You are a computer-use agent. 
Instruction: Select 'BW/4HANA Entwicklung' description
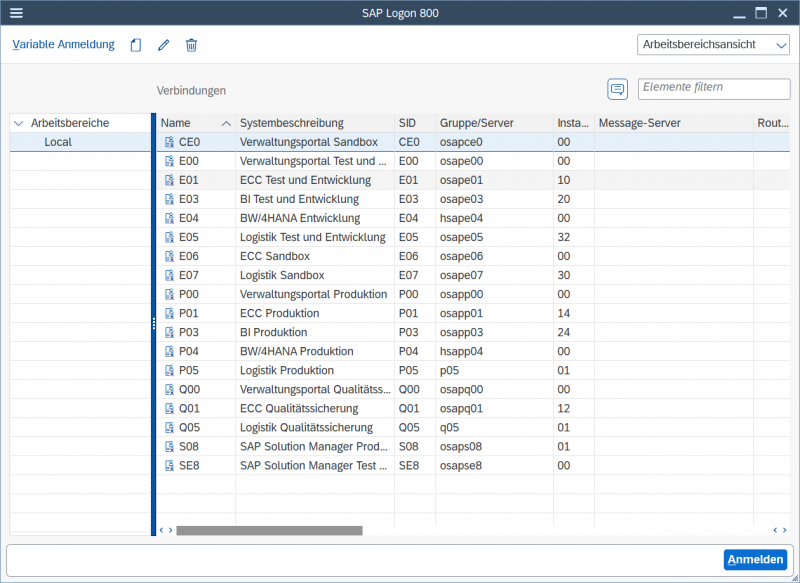pos(300,218)
